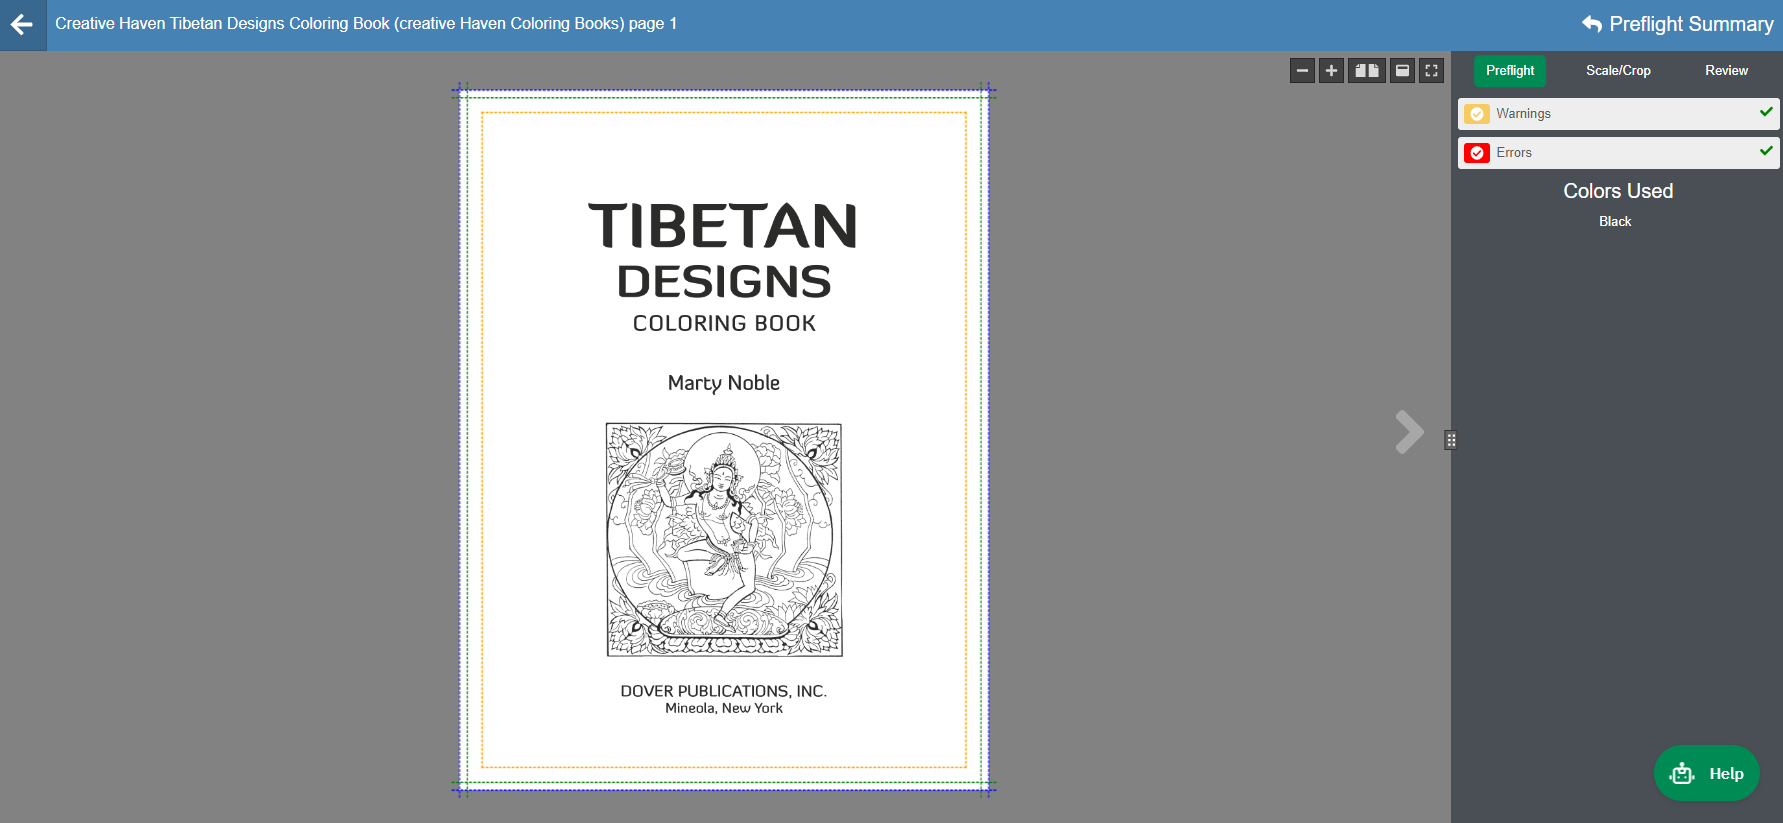Zoom in with the plus icon
The image size is (1783, 823).
(1331, 71)
